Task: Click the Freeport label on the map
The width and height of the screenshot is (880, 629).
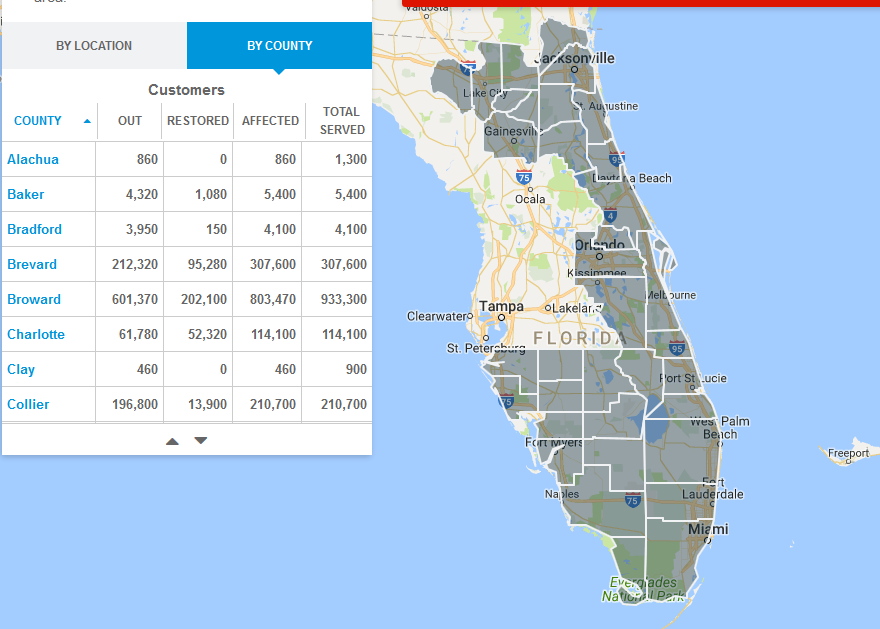Action: 849,453
